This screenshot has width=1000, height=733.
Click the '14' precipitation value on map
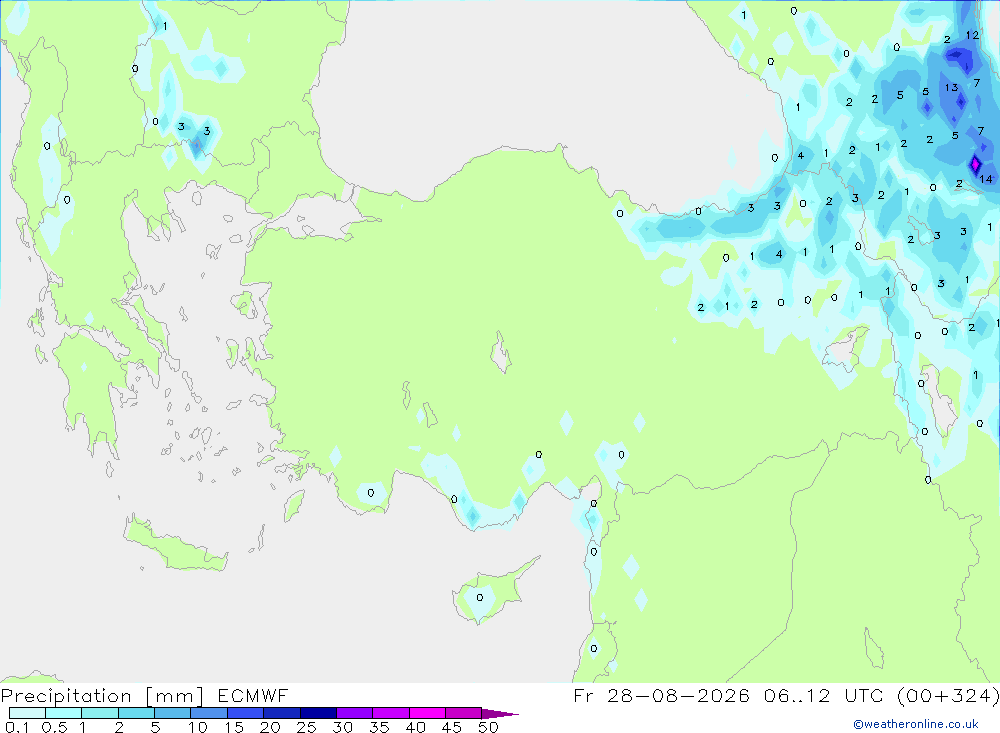986,179
